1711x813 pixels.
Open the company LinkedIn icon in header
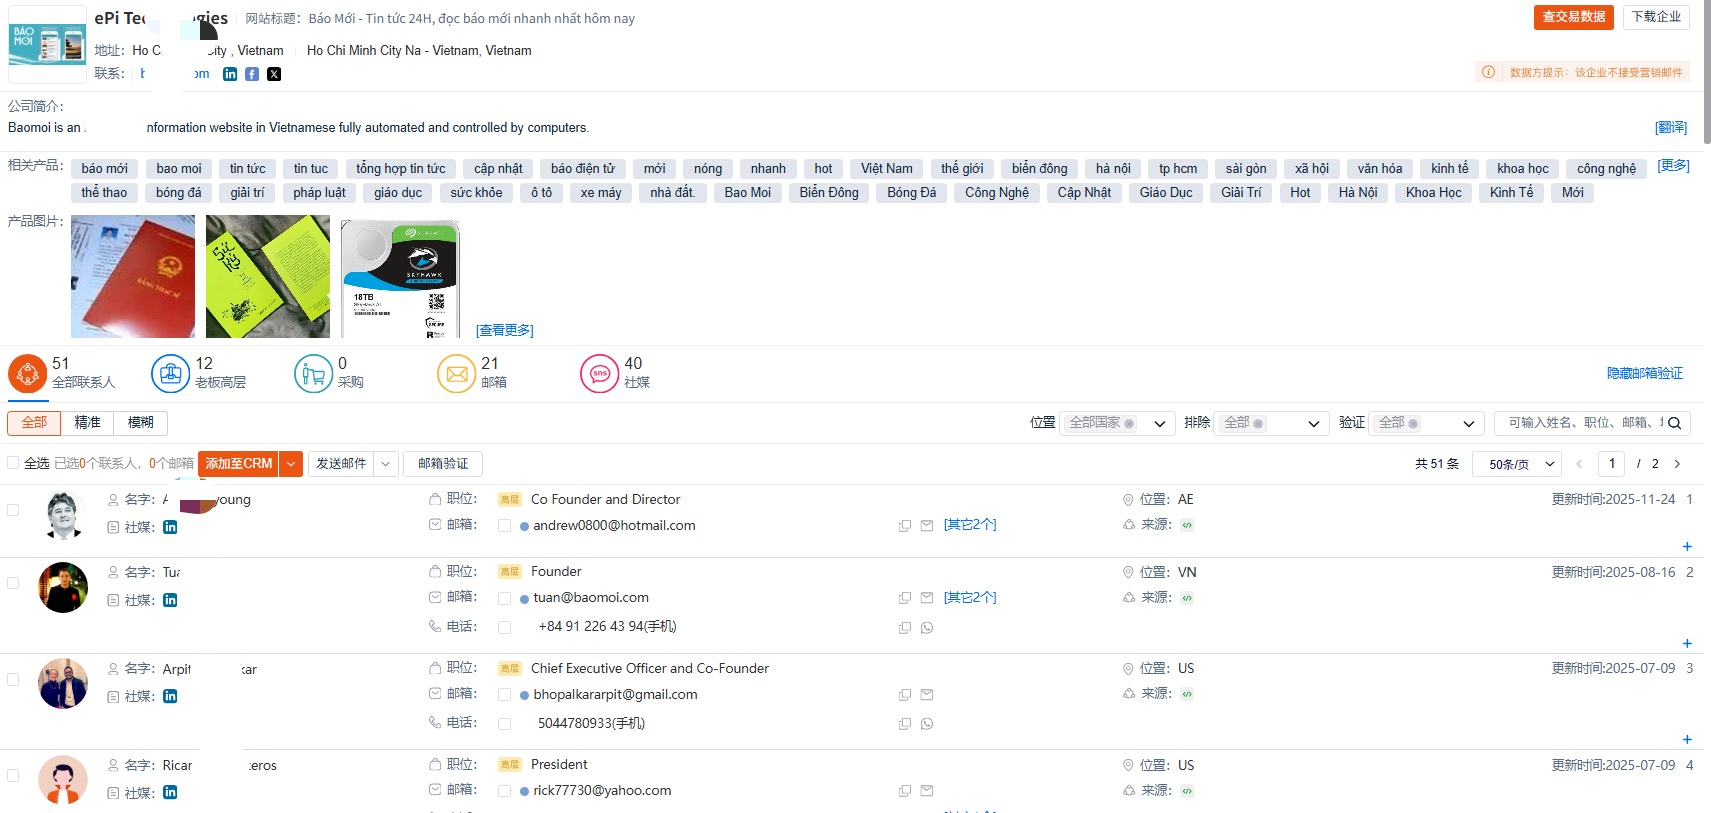coord(230,74)
